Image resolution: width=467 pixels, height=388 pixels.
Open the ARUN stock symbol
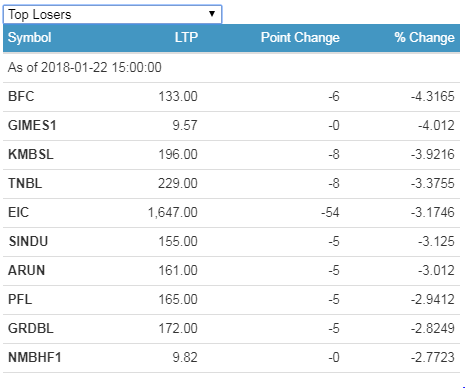point(26,270)
